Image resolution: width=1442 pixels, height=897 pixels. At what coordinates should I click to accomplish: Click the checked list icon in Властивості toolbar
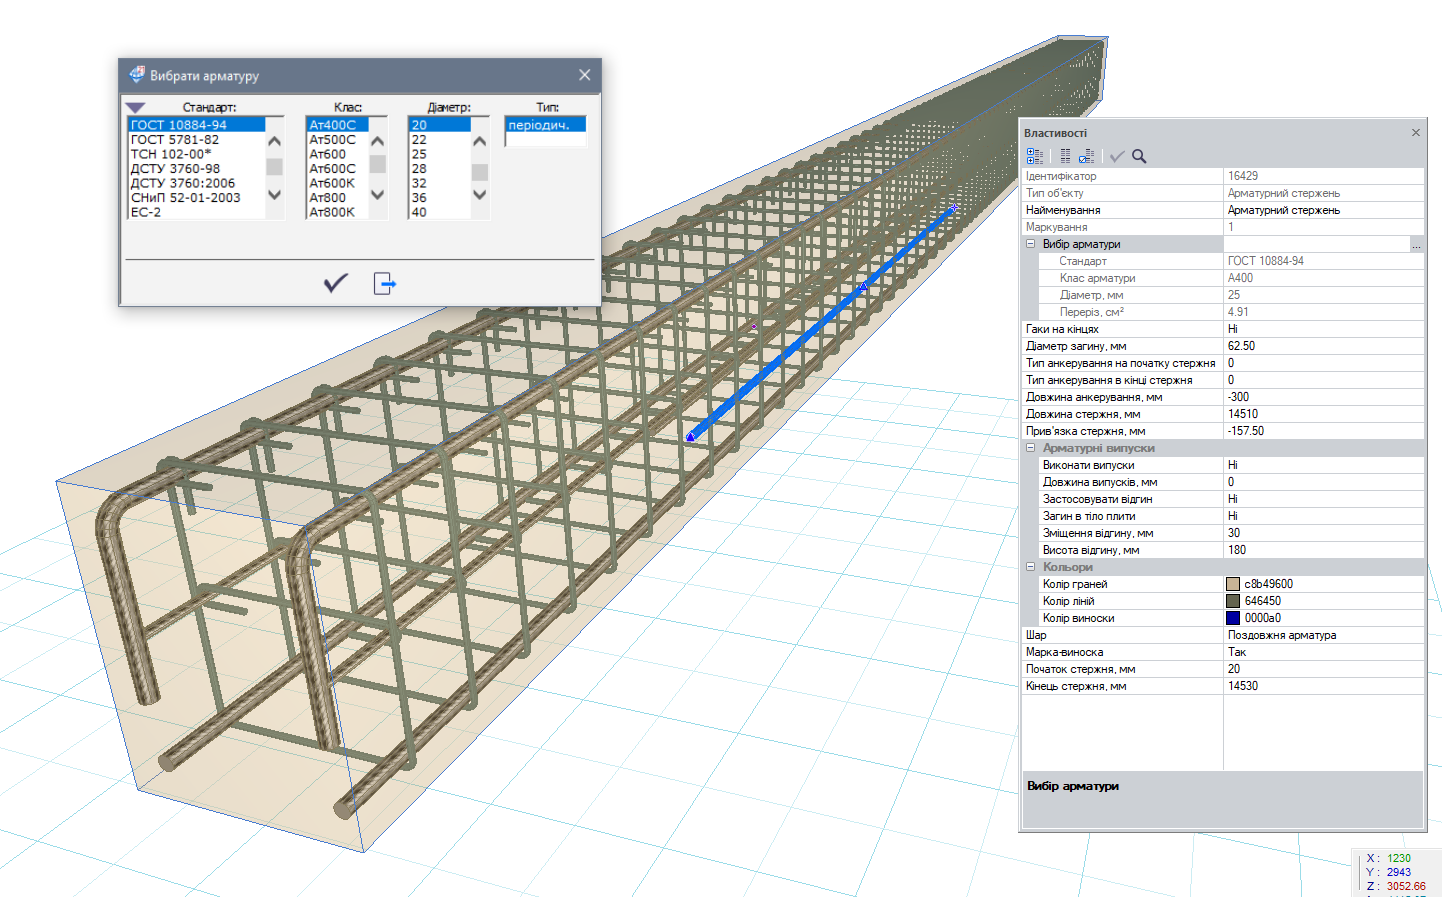[x=1087, y=156]
